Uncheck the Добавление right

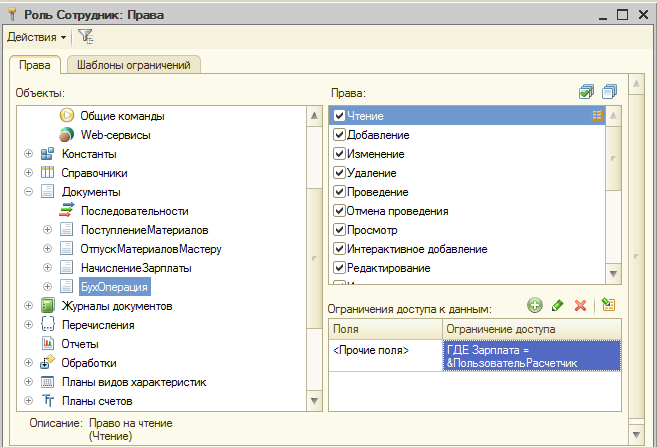339,135
